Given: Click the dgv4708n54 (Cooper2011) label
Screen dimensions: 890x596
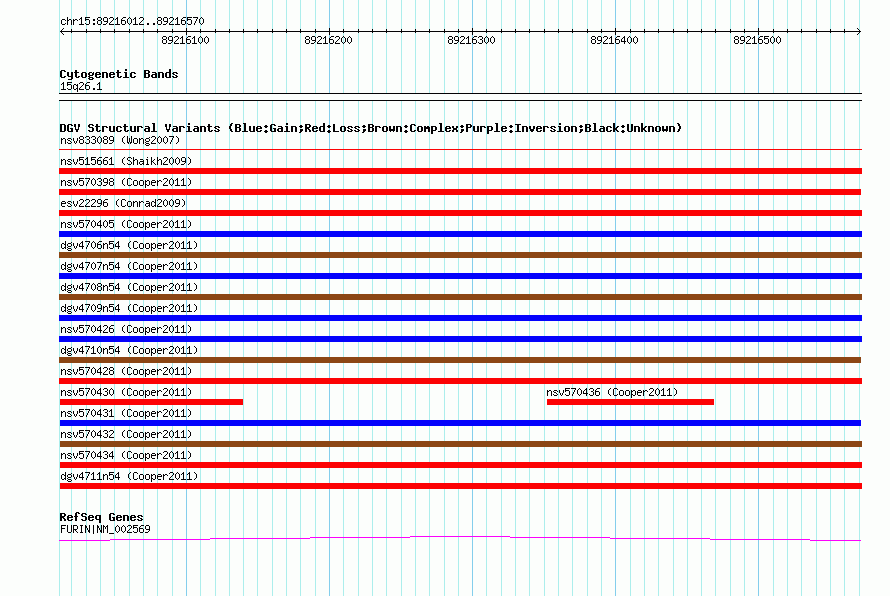Looking at the screenshot, I should (x=129, y=287).
